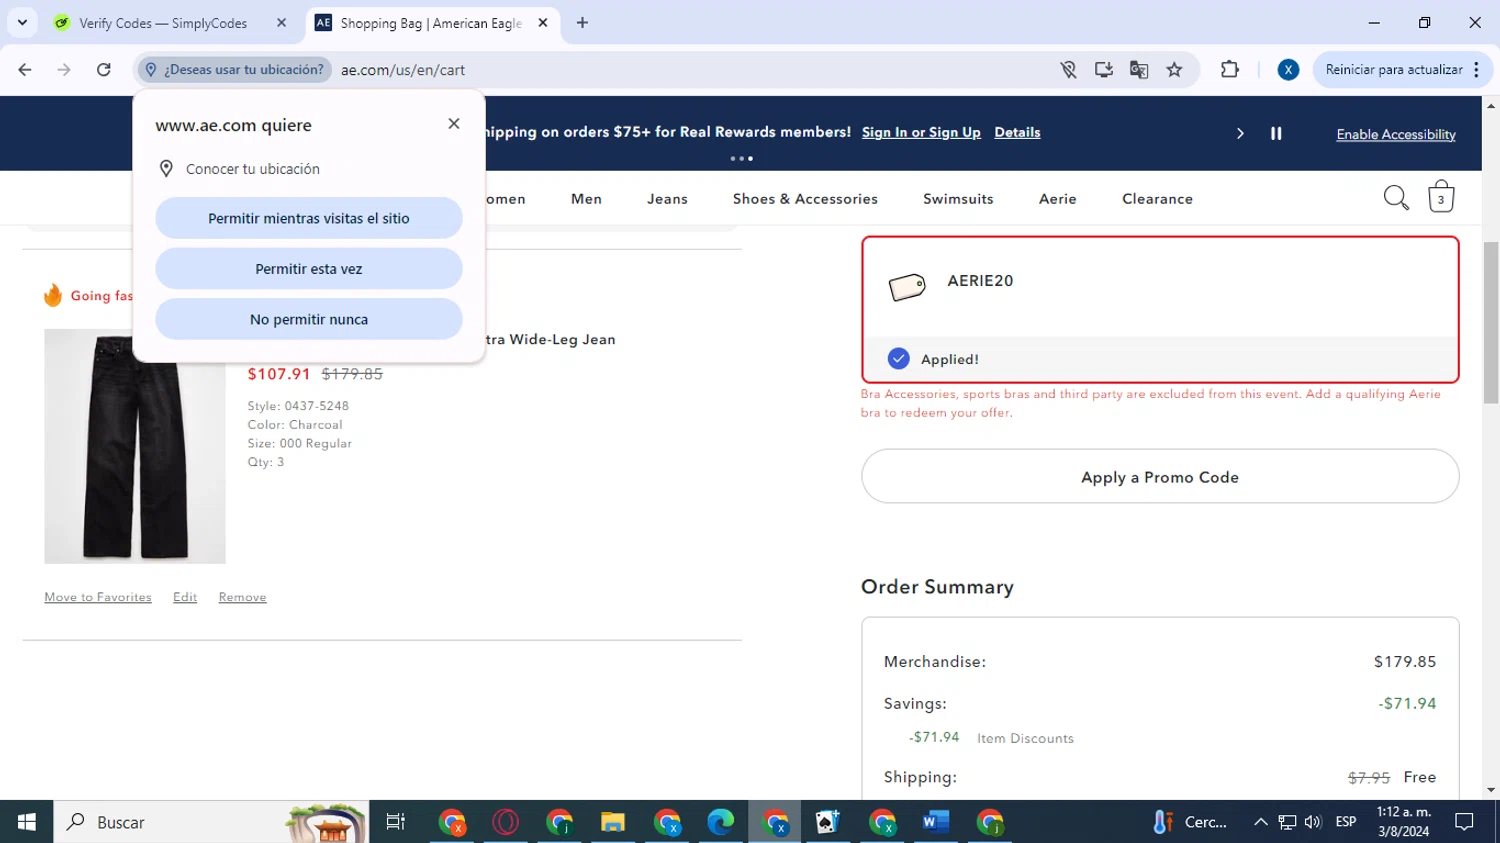Open Sign In or Sign Up link
The height and width of the screenshot is (843, 1500).
pos(921,132)
